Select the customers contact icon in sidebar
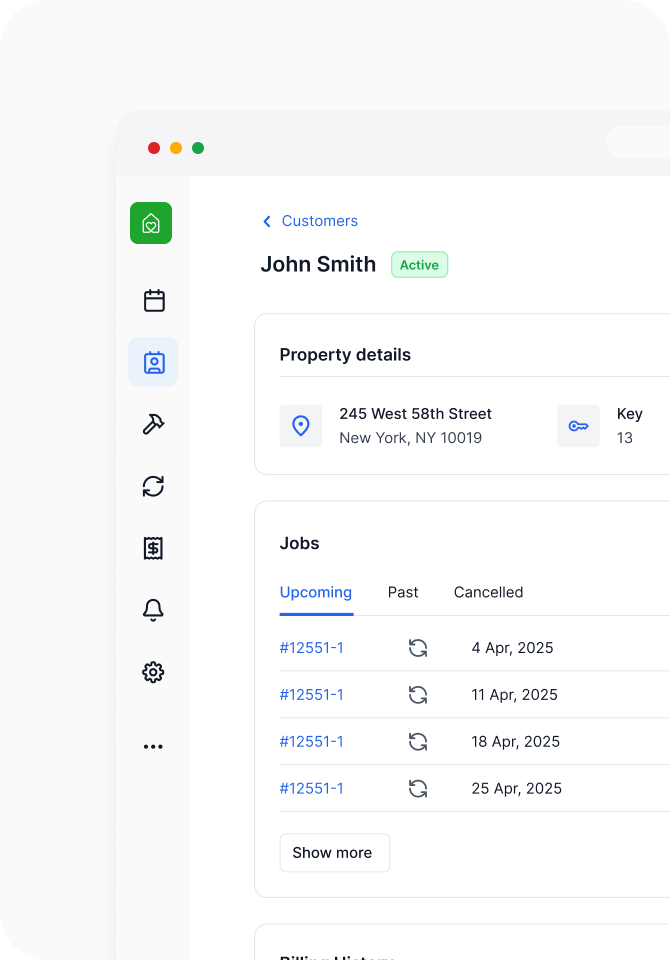This screenshot has width=670, height=960. coord(154,362)
